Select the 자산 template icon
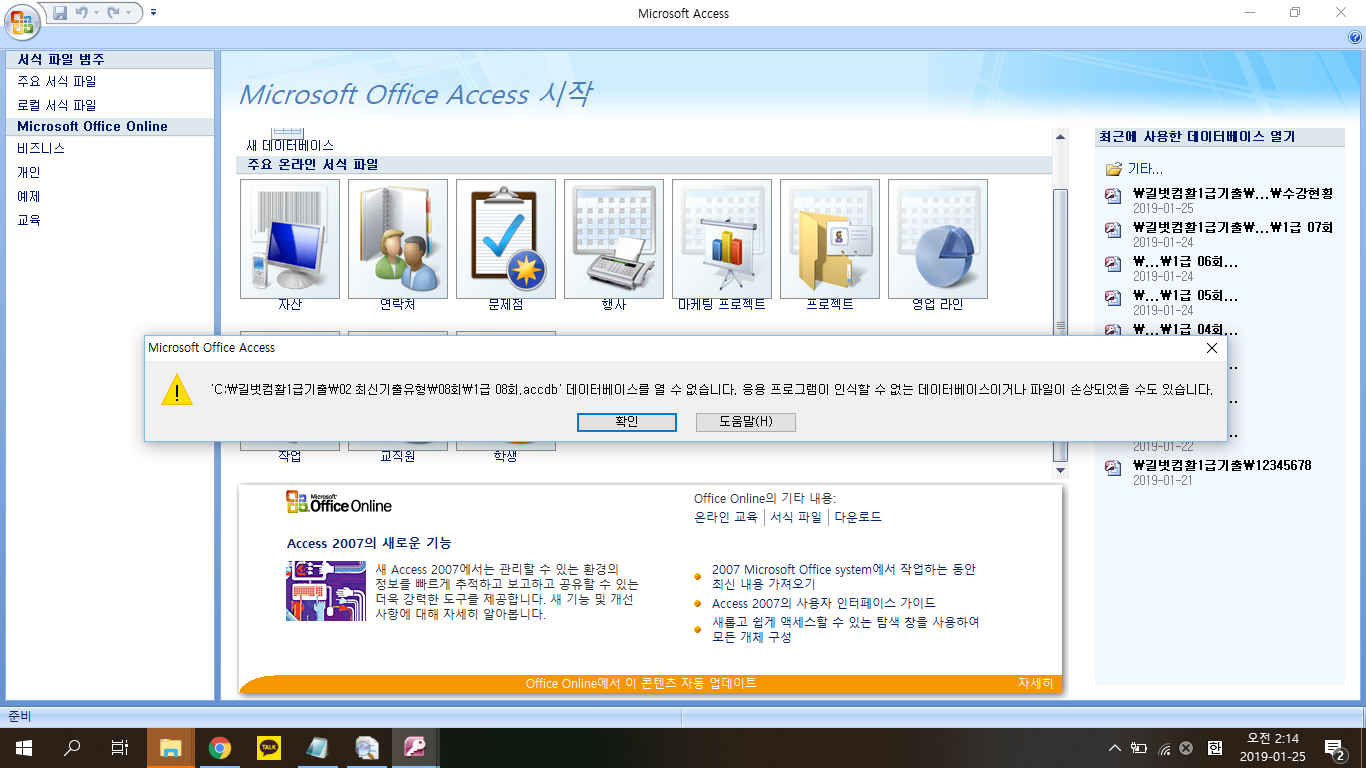This screenshot has height=768, width=1366. (290, 239)
